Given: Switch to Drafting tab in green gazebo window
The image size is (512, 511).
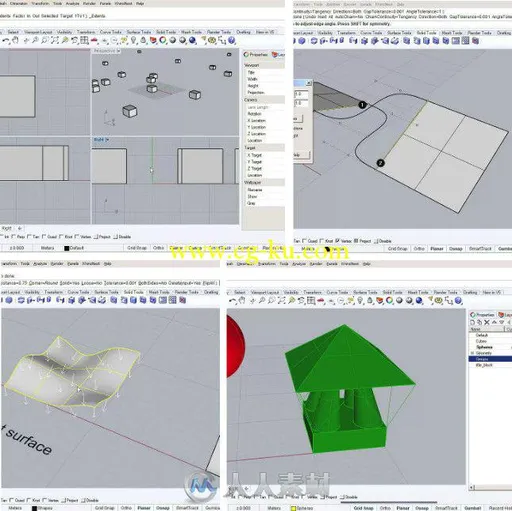Looking at the screenshot, I should (470, 292).
